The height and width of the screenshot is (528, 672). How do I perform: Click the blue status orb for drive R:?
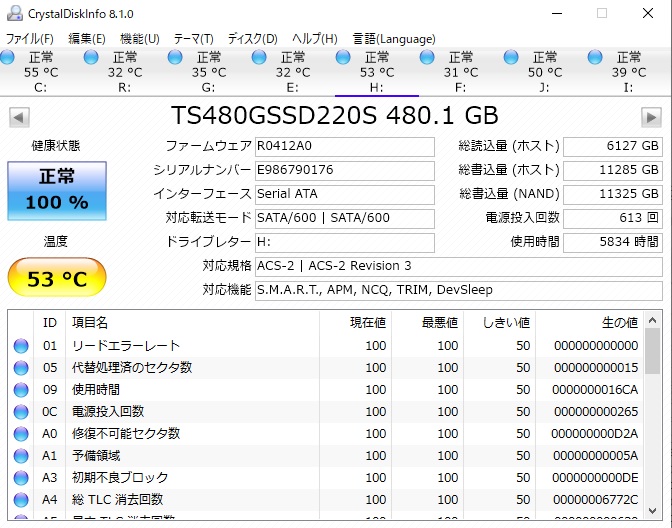click(91, 57)
